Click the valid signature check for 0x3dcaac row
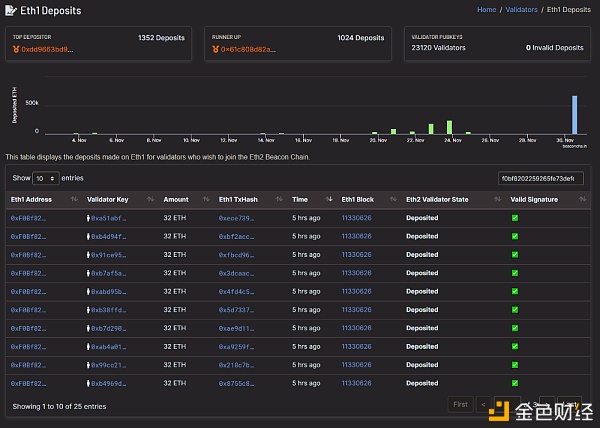The height and width of the screenshot is (428, 600). click(x=515, y=273)
